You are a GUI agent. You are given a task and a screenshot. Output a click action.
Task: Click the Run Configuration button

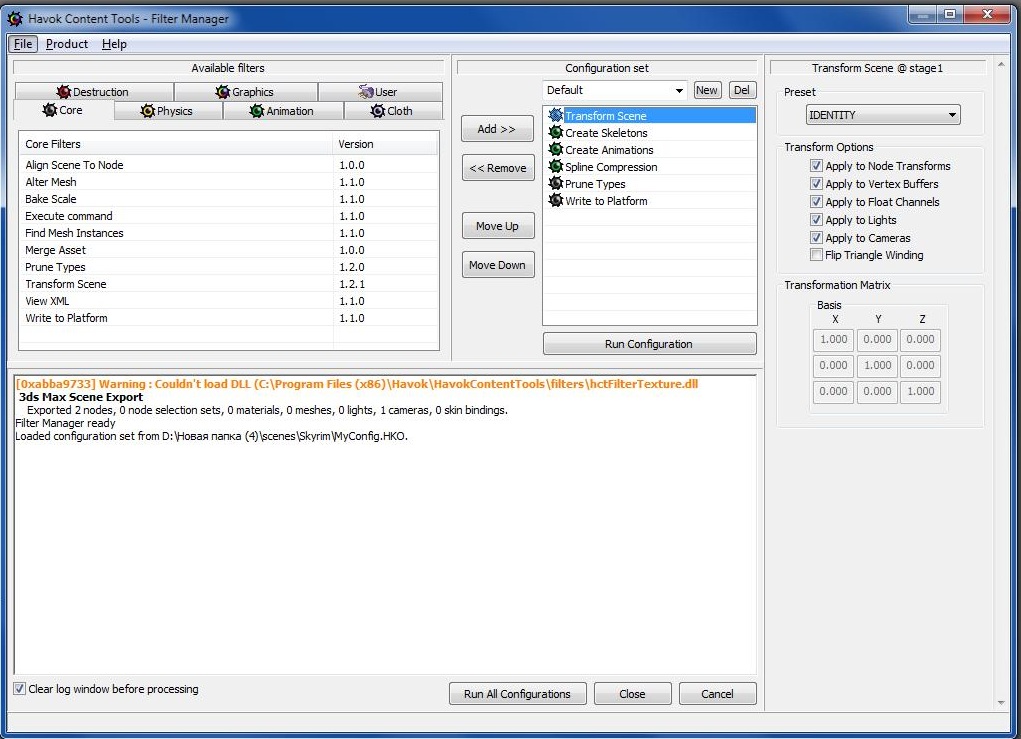[649, 344]
